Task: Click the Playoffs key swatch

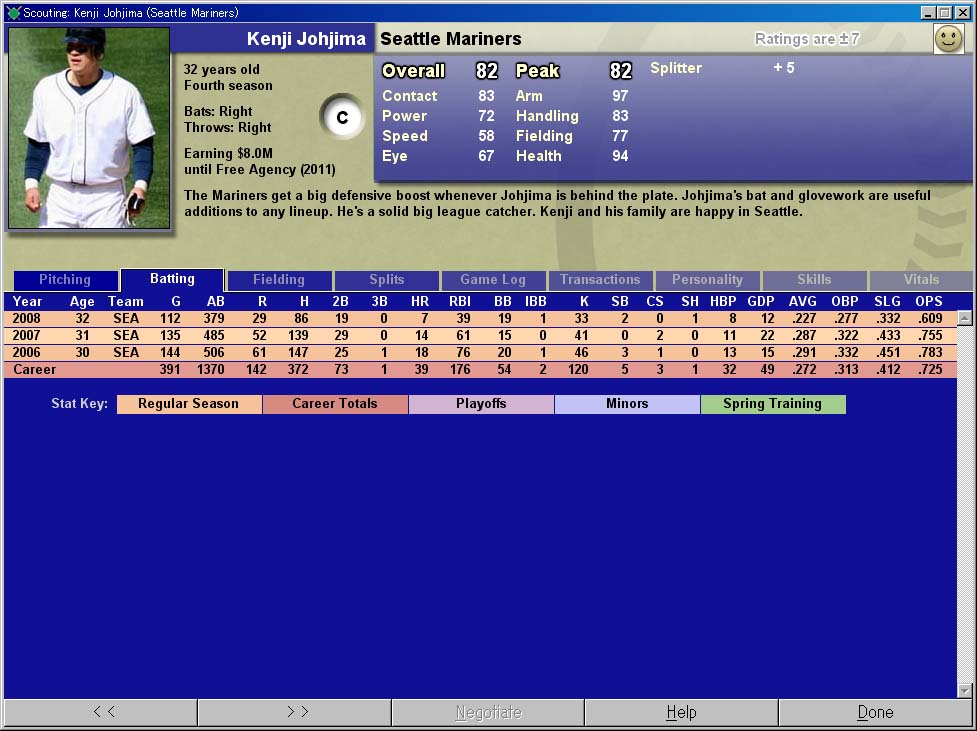Action: 481,404
